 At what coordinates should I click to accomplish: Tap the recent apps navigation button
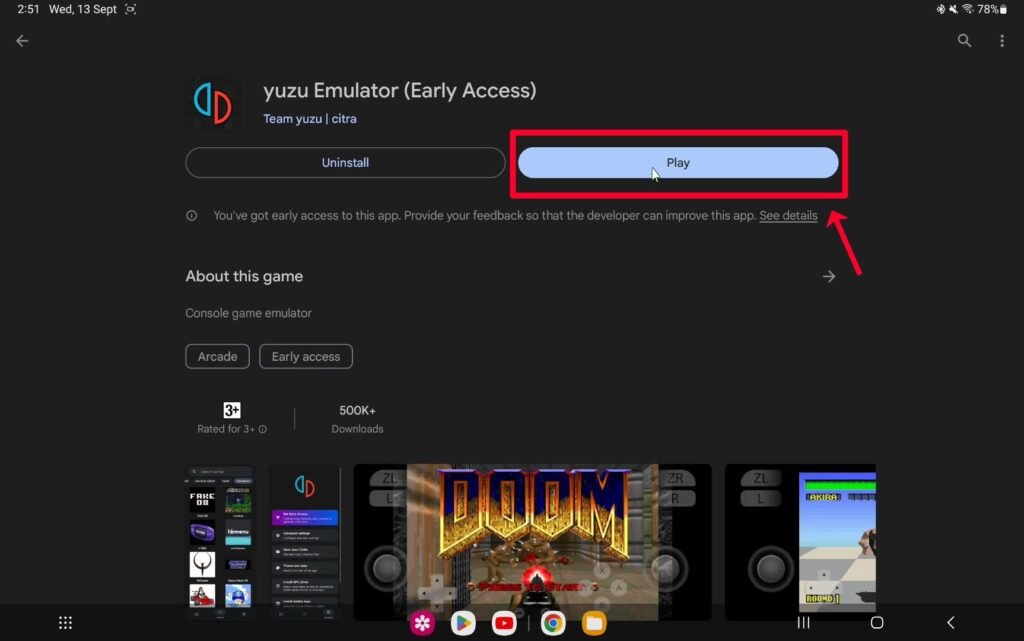(x=803, y=623)
